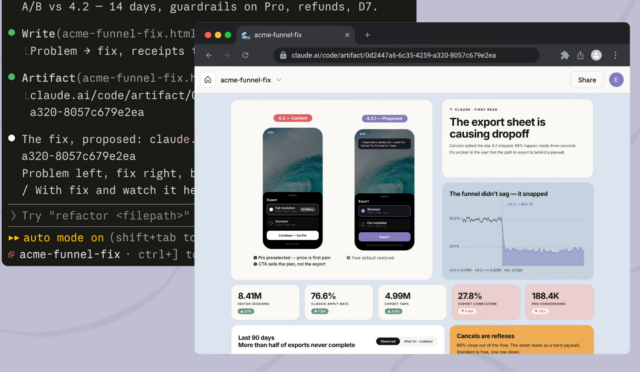Screen dimensions: 640x372
Task: Click the home icon beside acme-funnel-fix
Action: pyautogui.click(x=208, y=80)
